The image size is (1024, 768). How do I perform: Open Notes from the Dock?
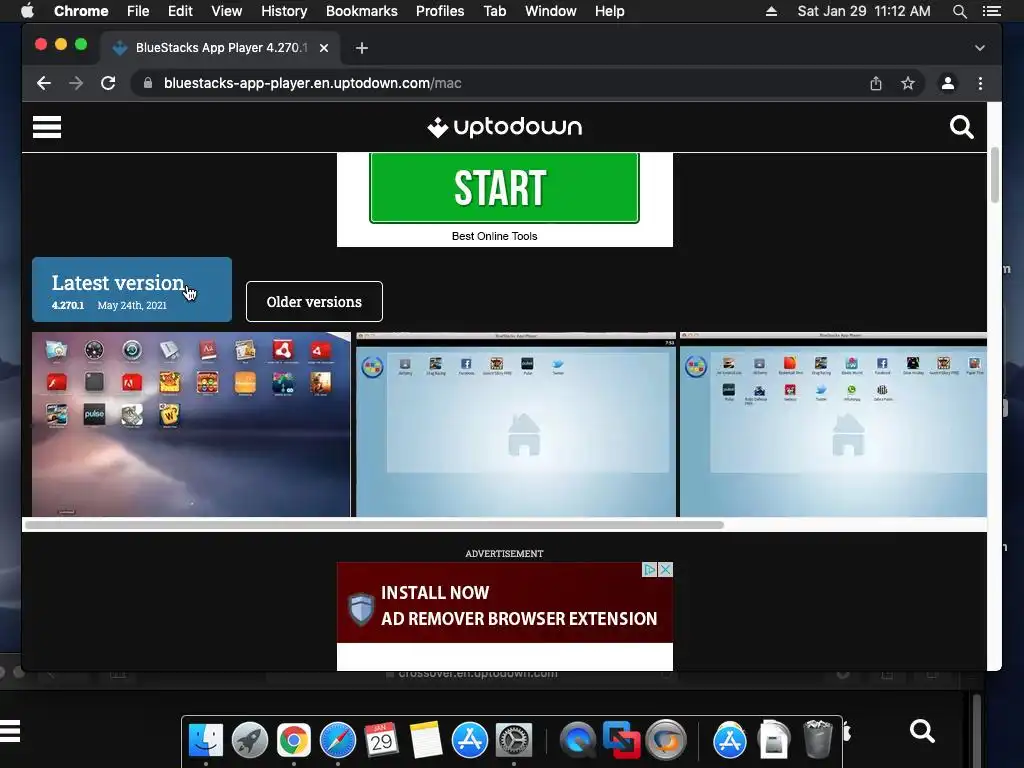pos(426,741)
